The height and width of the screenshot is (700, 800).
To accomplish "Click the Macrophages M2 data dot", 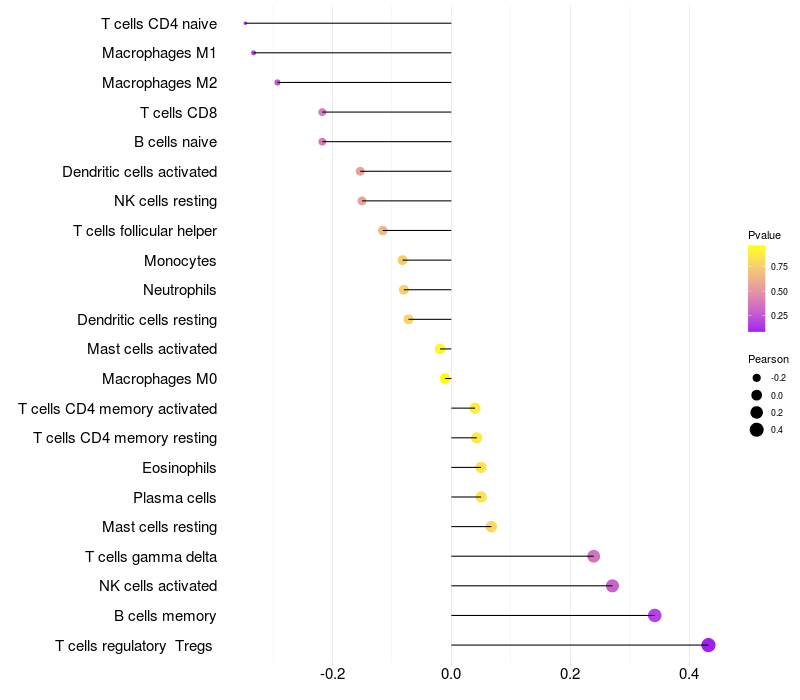I will tap(277, 82).
